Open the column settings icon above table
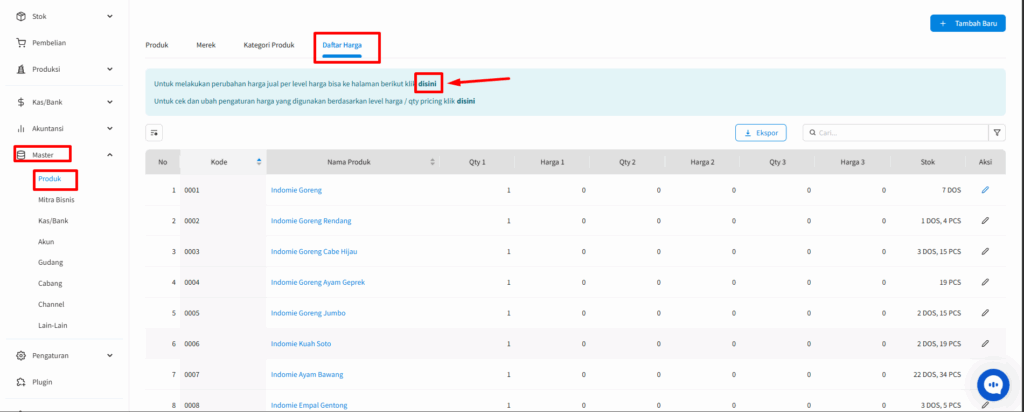1024x412 pixels. (154, 133)
